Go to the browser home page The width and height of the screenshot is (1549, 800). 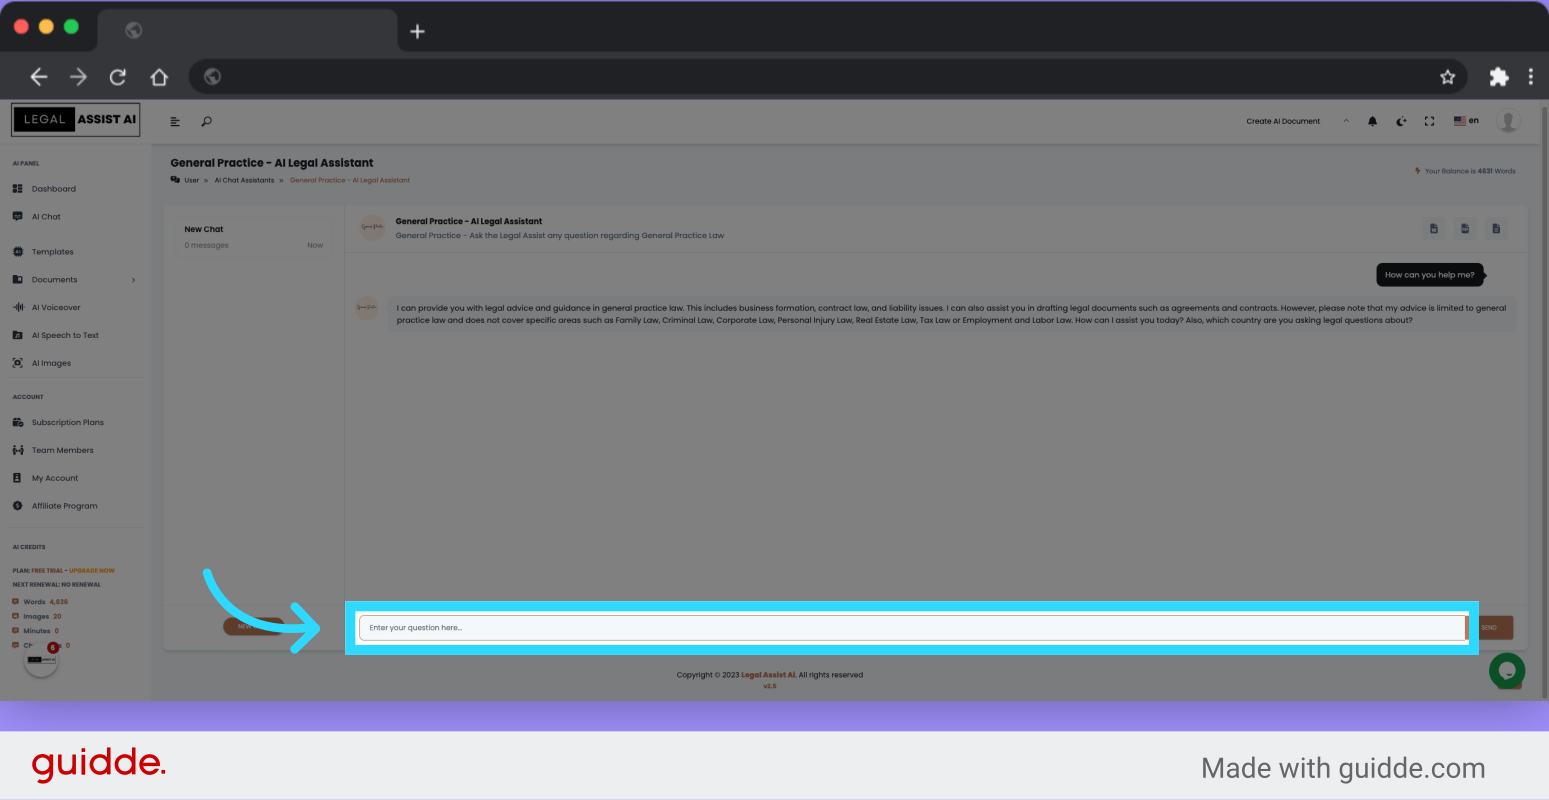click(x=158, y=77)
